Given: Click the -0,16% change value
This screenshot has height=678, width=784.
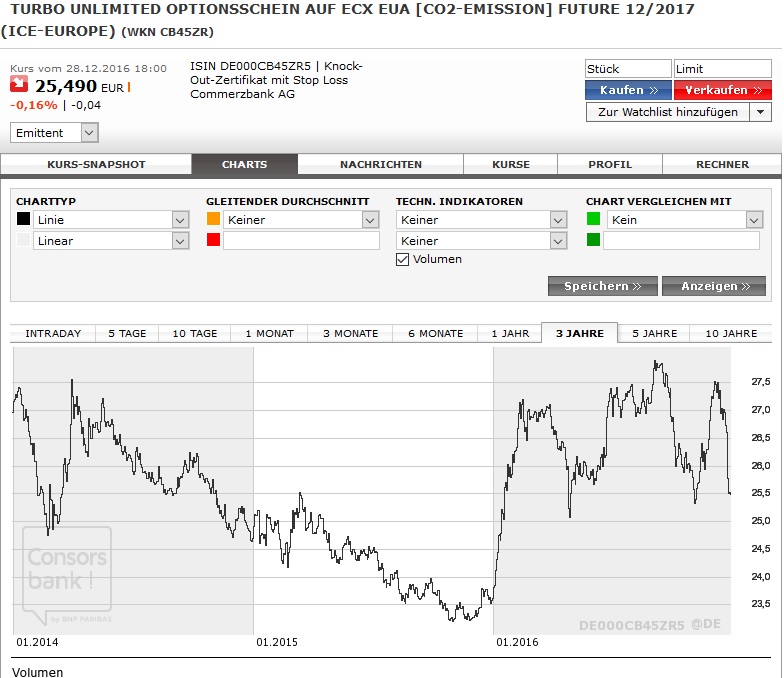Looking at the screenshot, I should click(34, 106).
